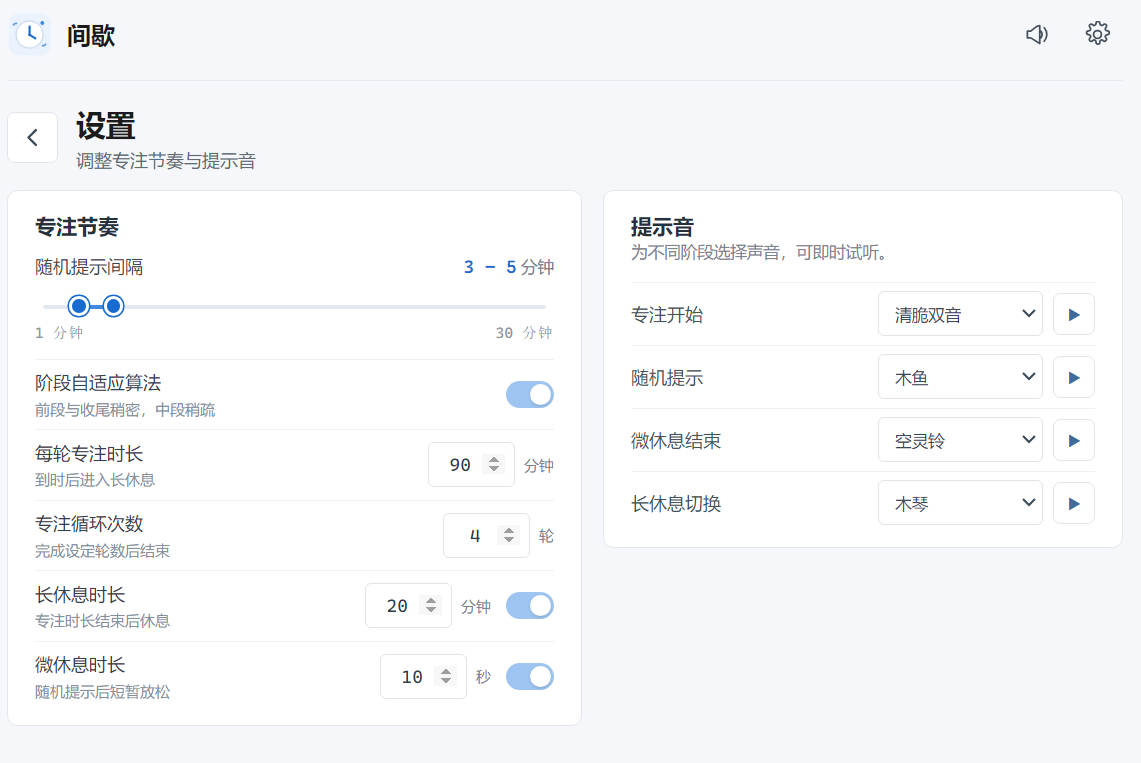Click the 微休息时长 stepper arrows
1141x763 pixels.
pyautogui.click(x=446, y=676)
